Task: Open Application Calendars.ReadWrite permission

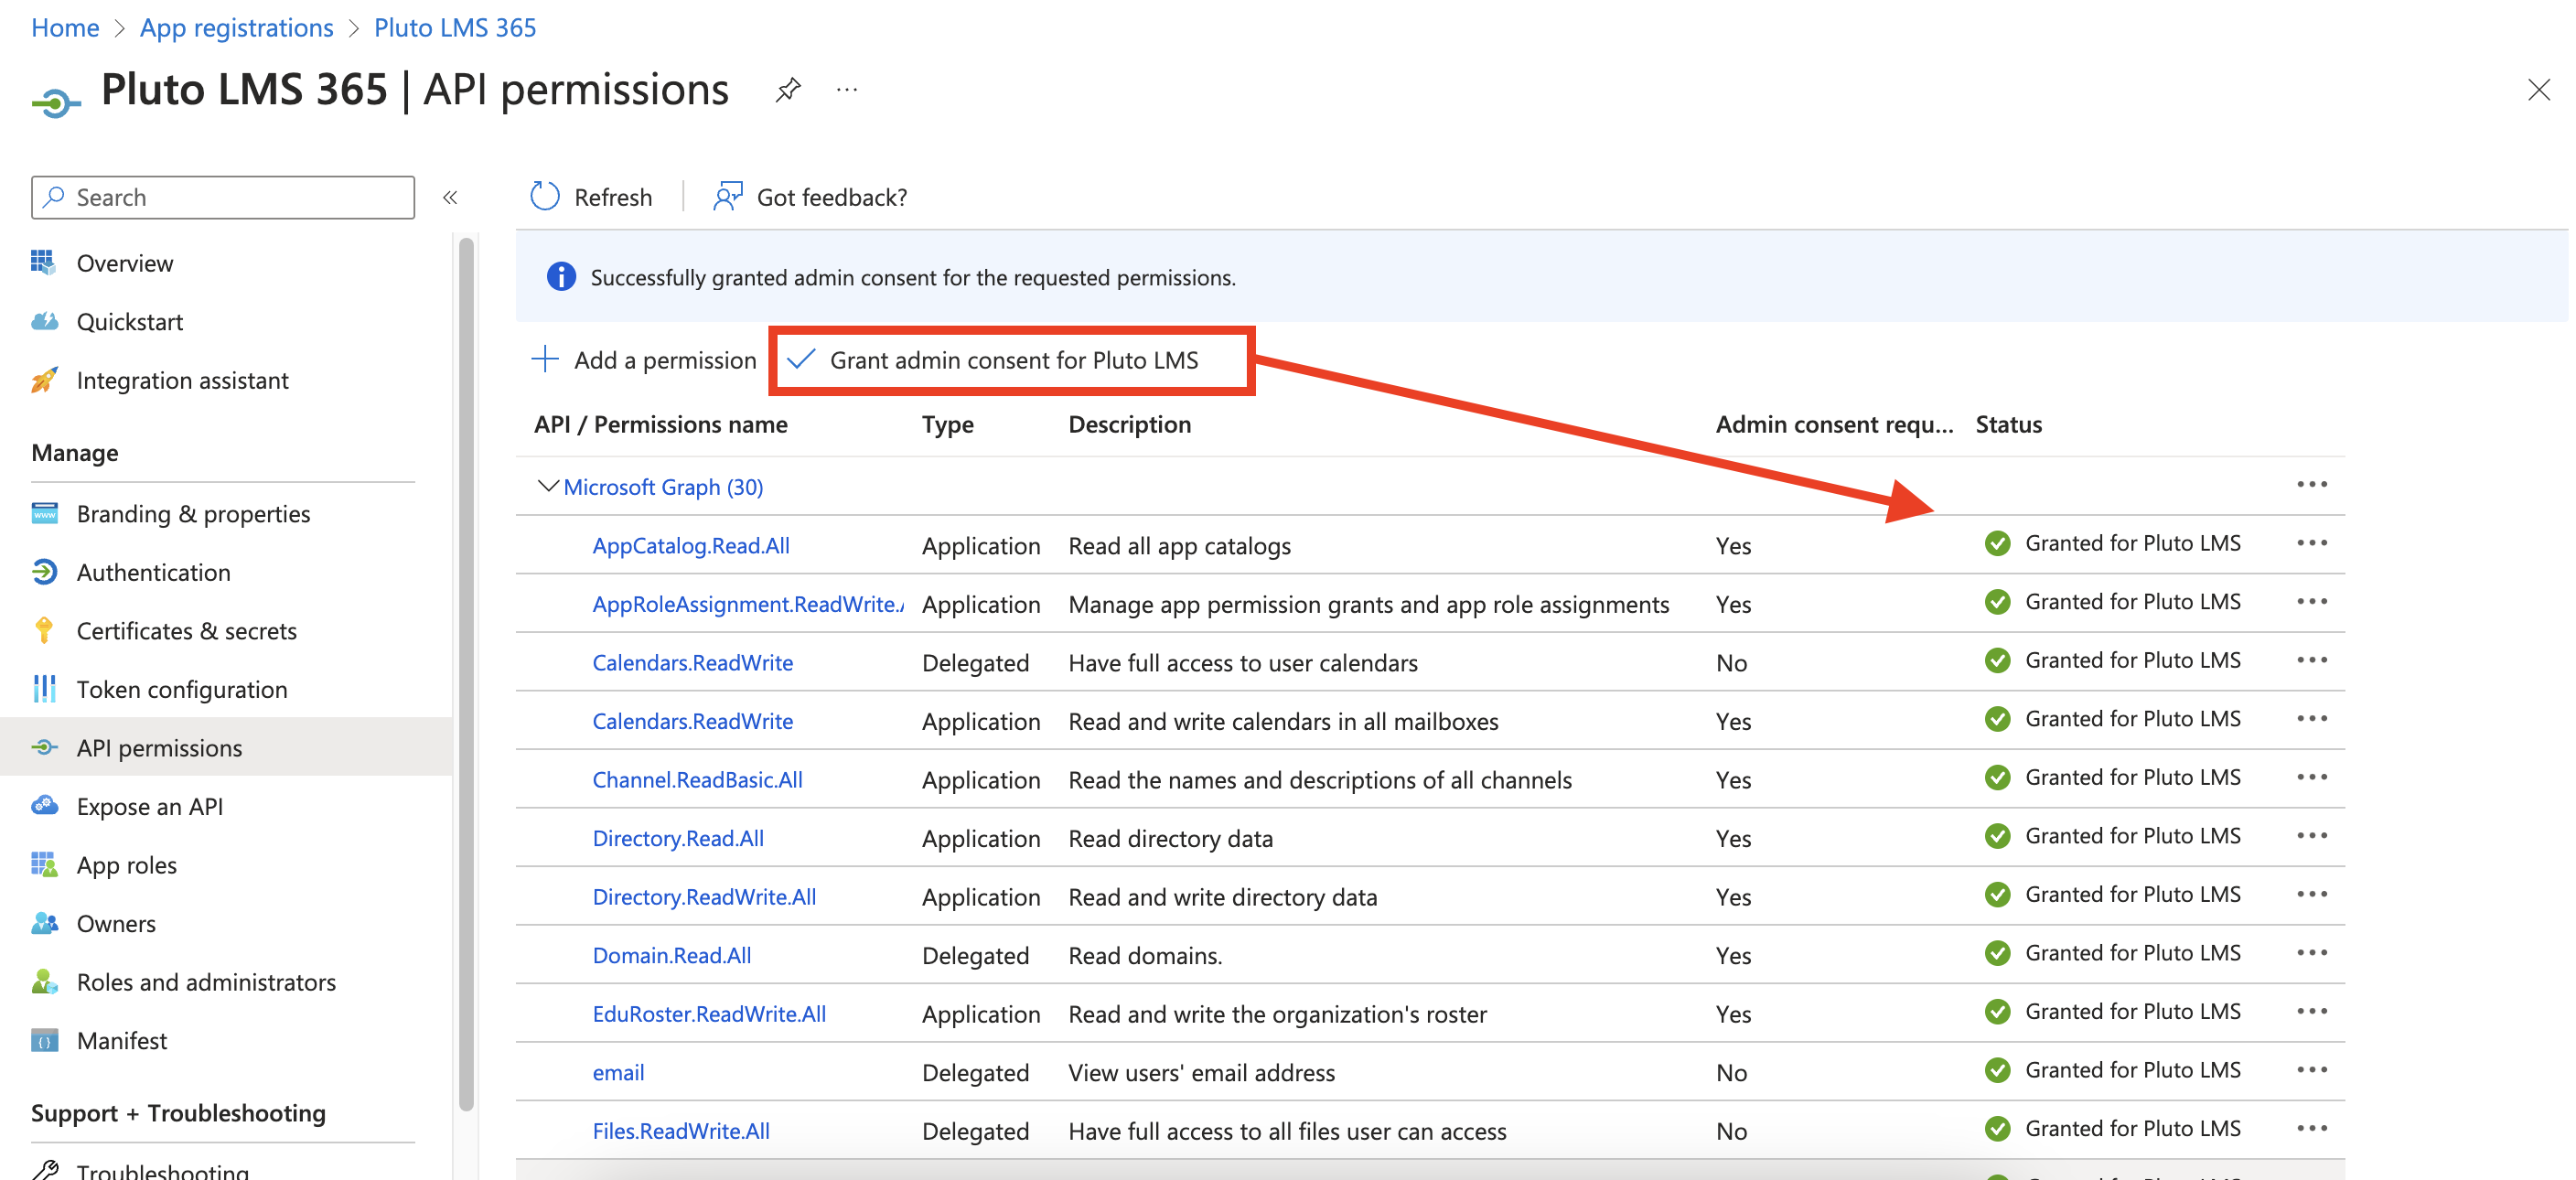Action: click(x=692, y=721)
